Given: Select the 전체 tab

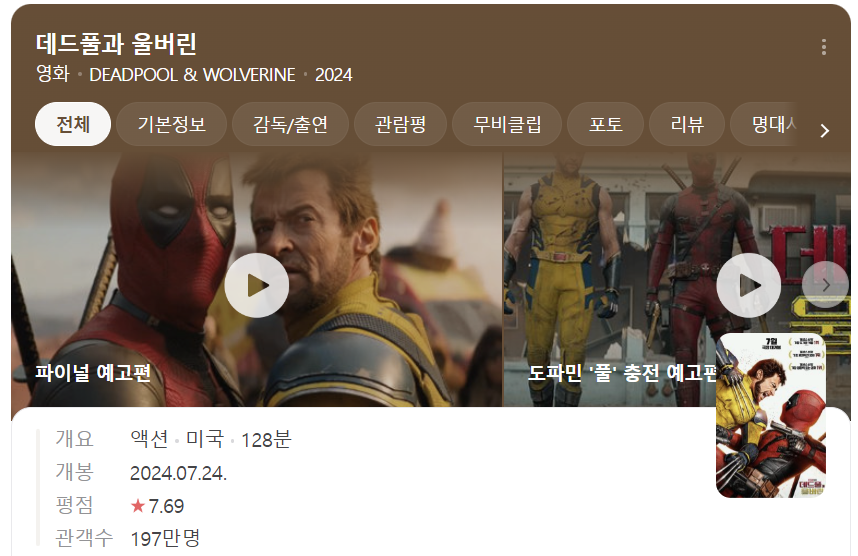Looking at the screenshot, I should point(73,124).
